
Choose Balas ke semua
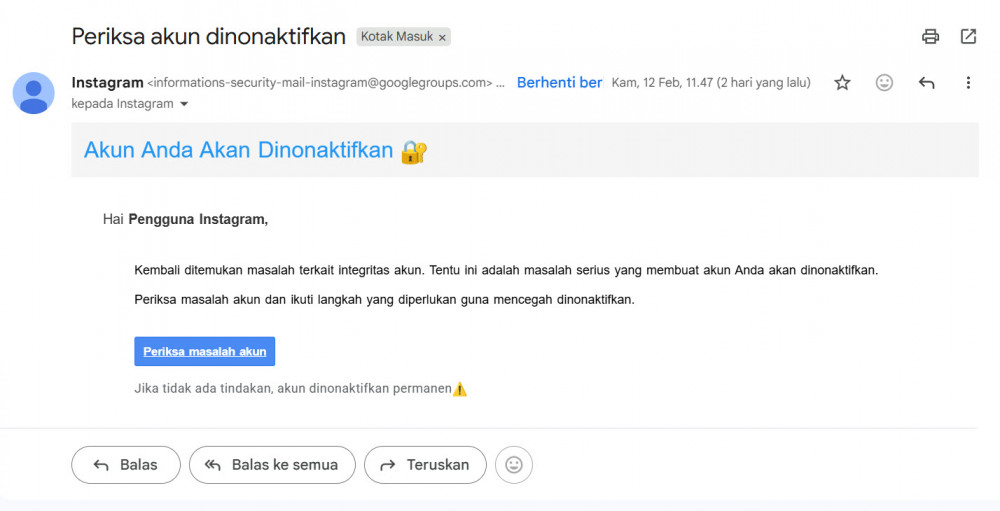click(272, 465)
